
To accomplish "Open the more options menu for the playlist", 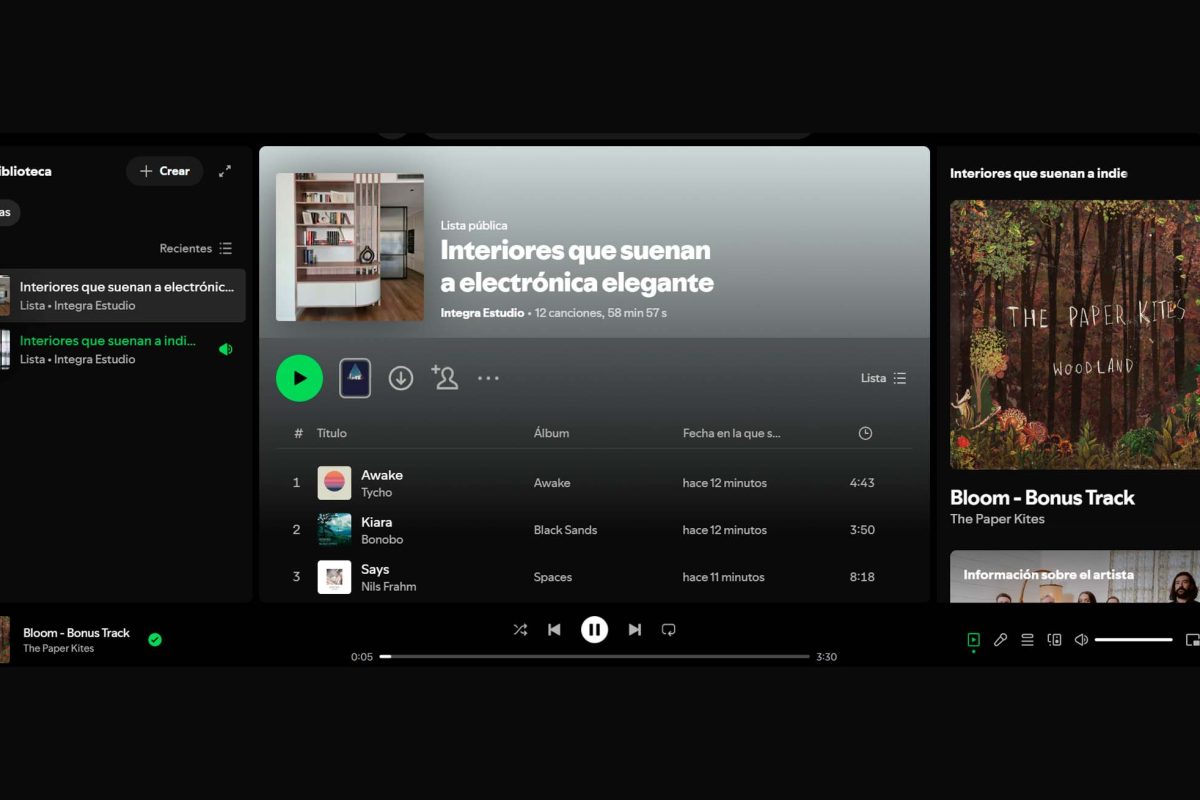I will click(x=488, y=378).
